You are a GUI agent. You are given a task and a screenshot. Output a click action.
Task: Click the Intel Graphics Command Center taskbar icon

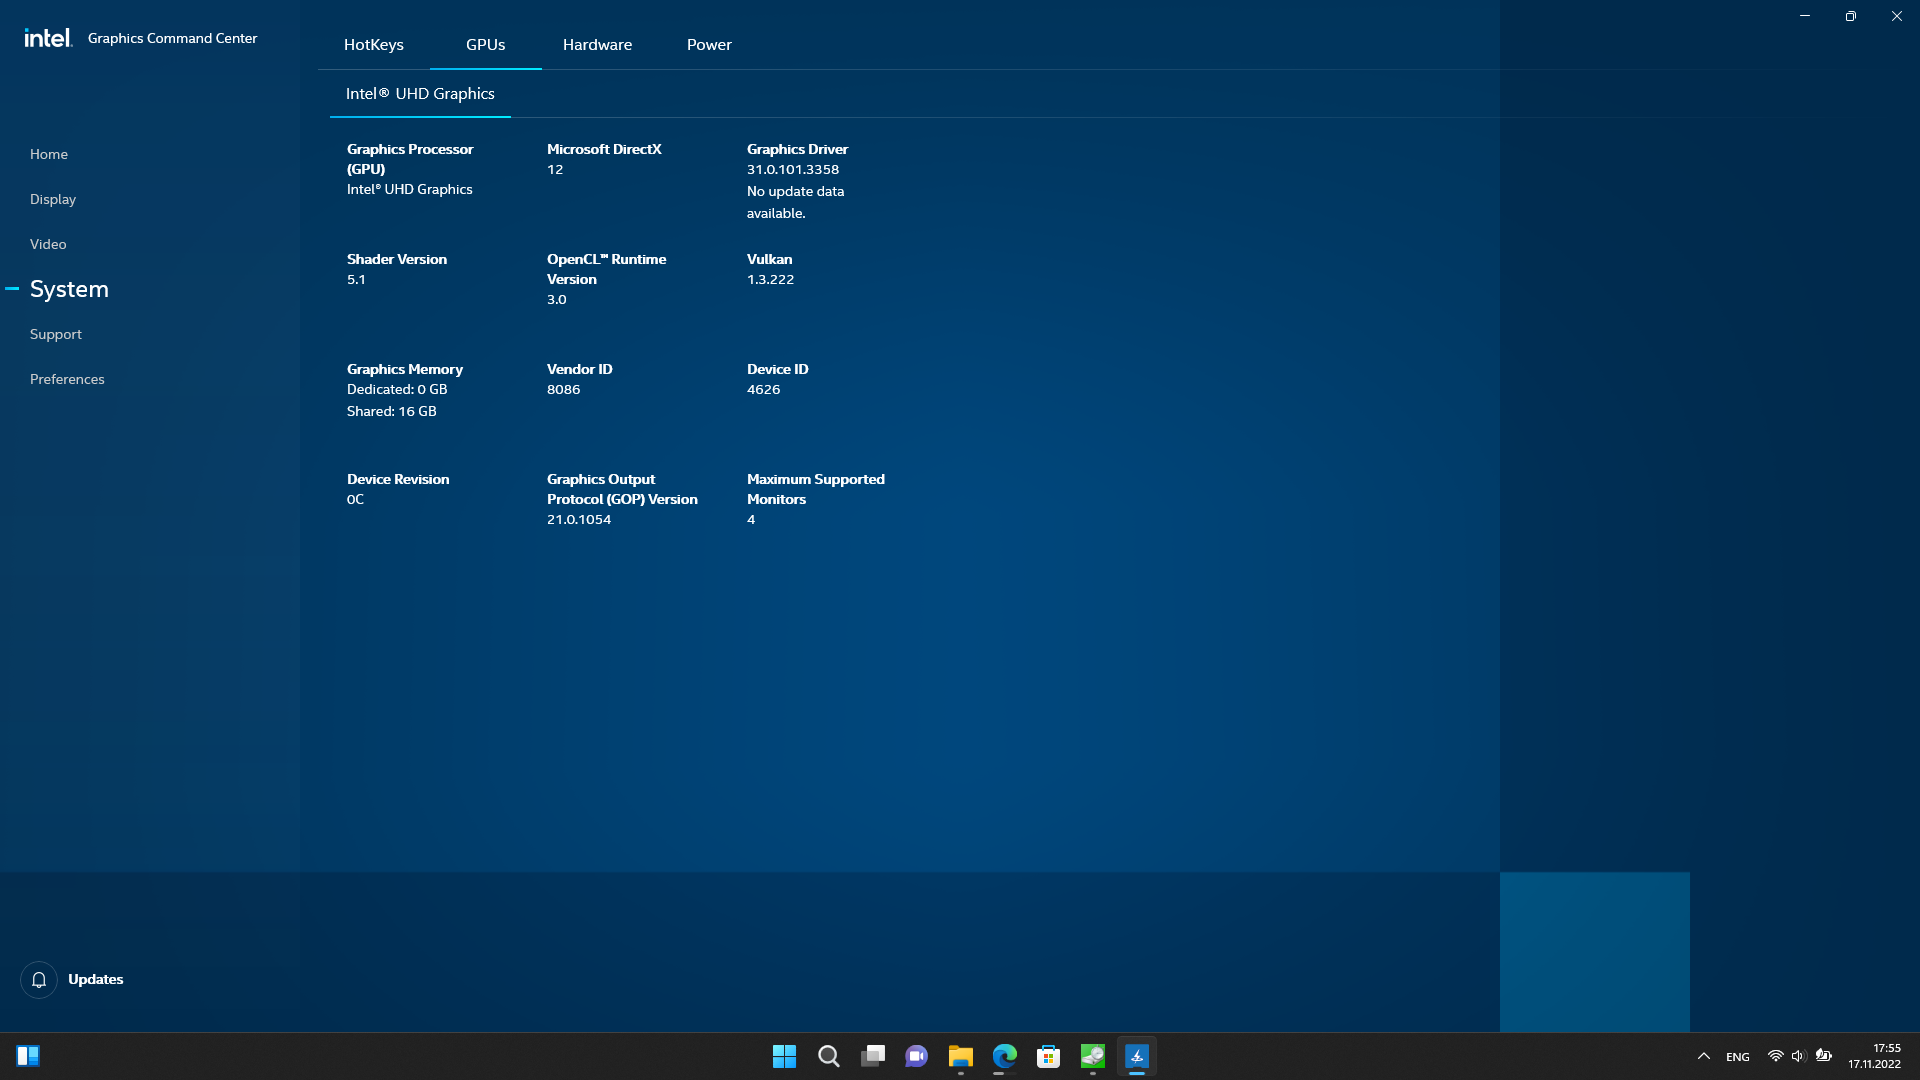(x=1137, y=1056)
